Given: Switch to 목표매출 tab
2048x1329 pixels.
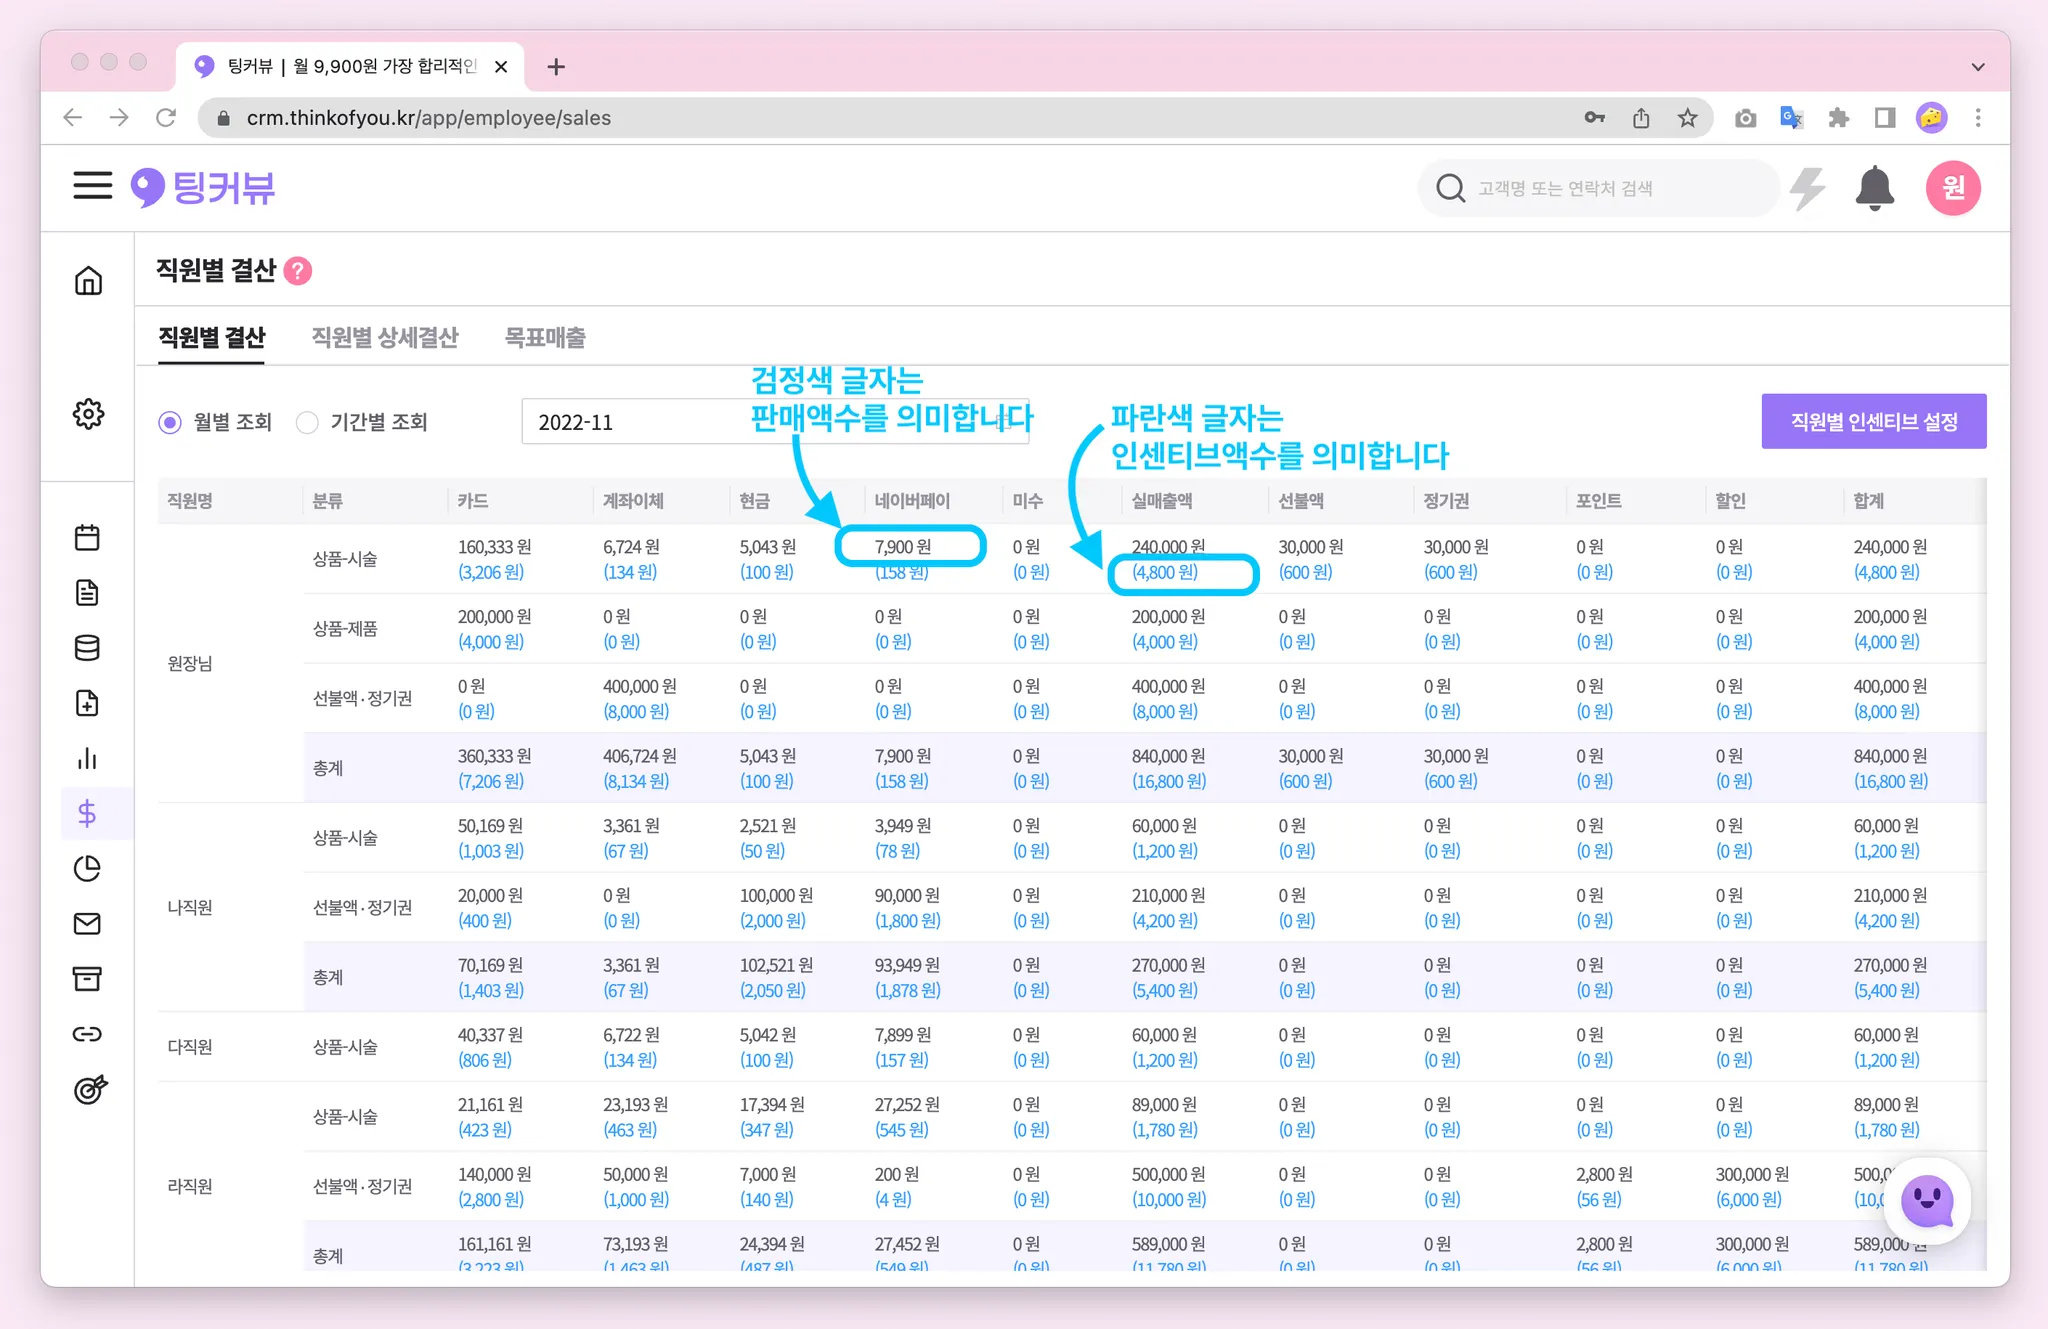Looking at the screenshot, I should coord(544,338).
